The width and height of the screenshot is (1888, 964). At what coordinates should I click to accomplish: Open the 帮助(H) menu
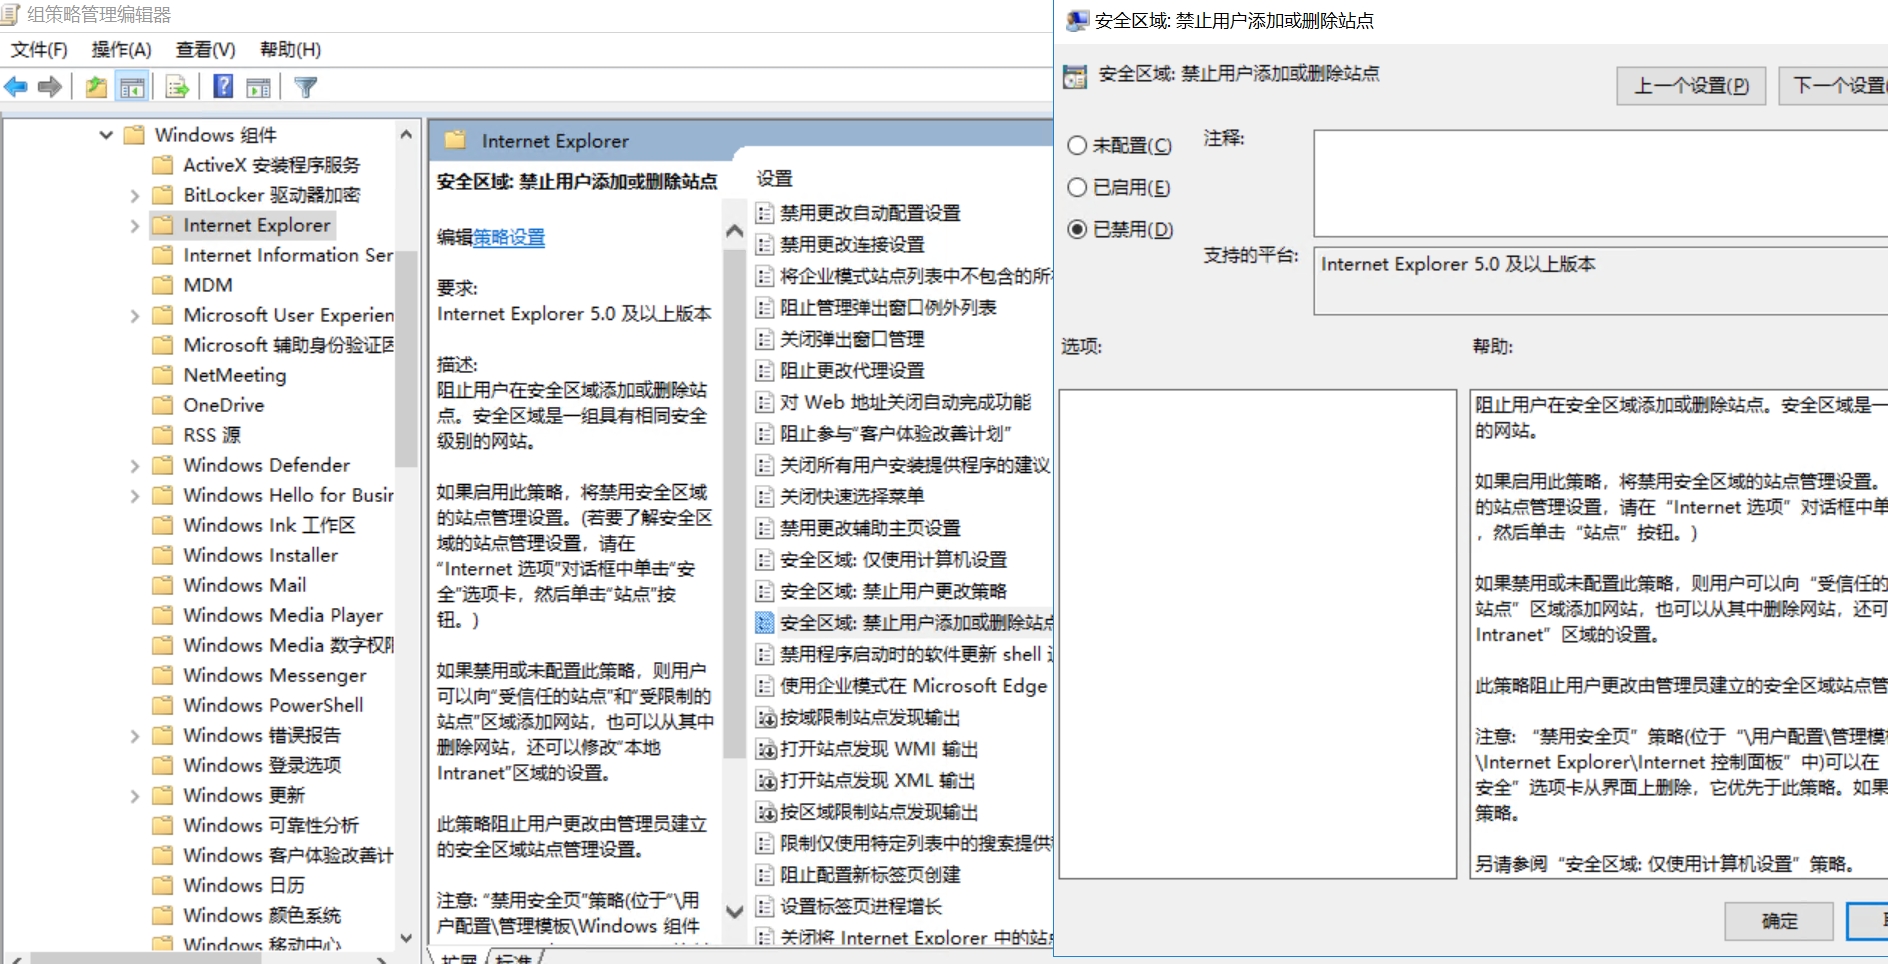pyautogui.click(x=290, y=50)
